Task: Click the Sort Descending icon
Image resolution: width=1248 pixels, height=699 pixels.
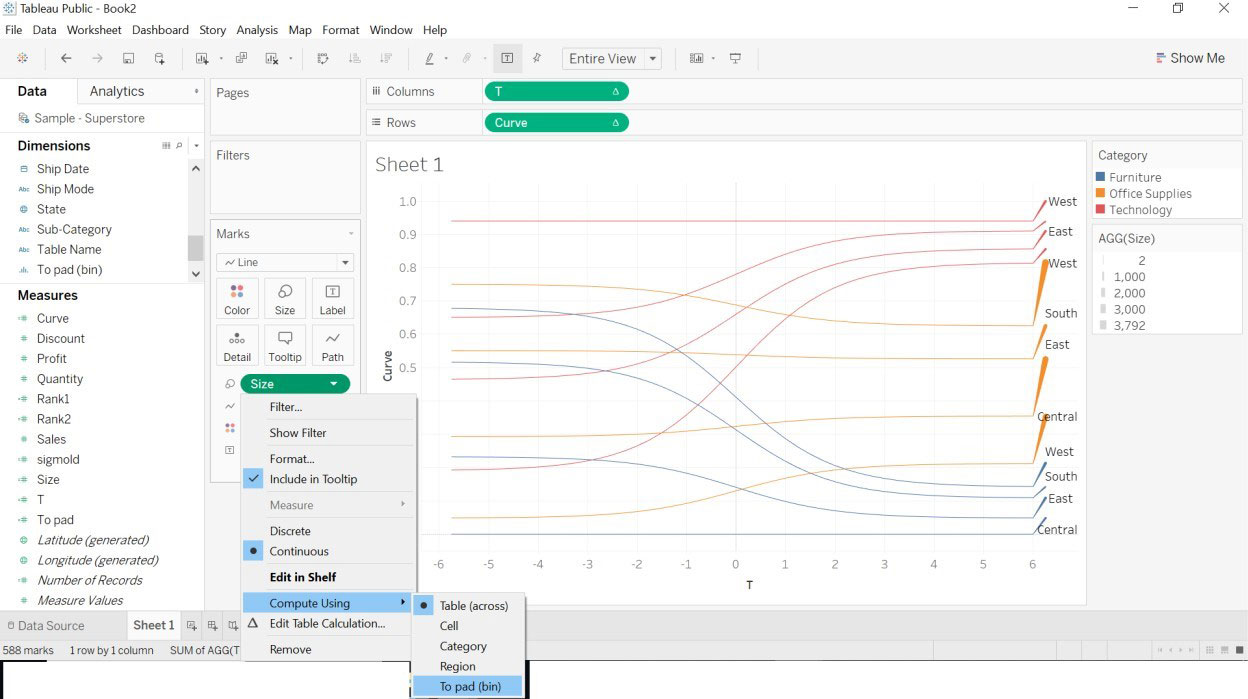Action: pyautogui.click(x=385, y=58)
